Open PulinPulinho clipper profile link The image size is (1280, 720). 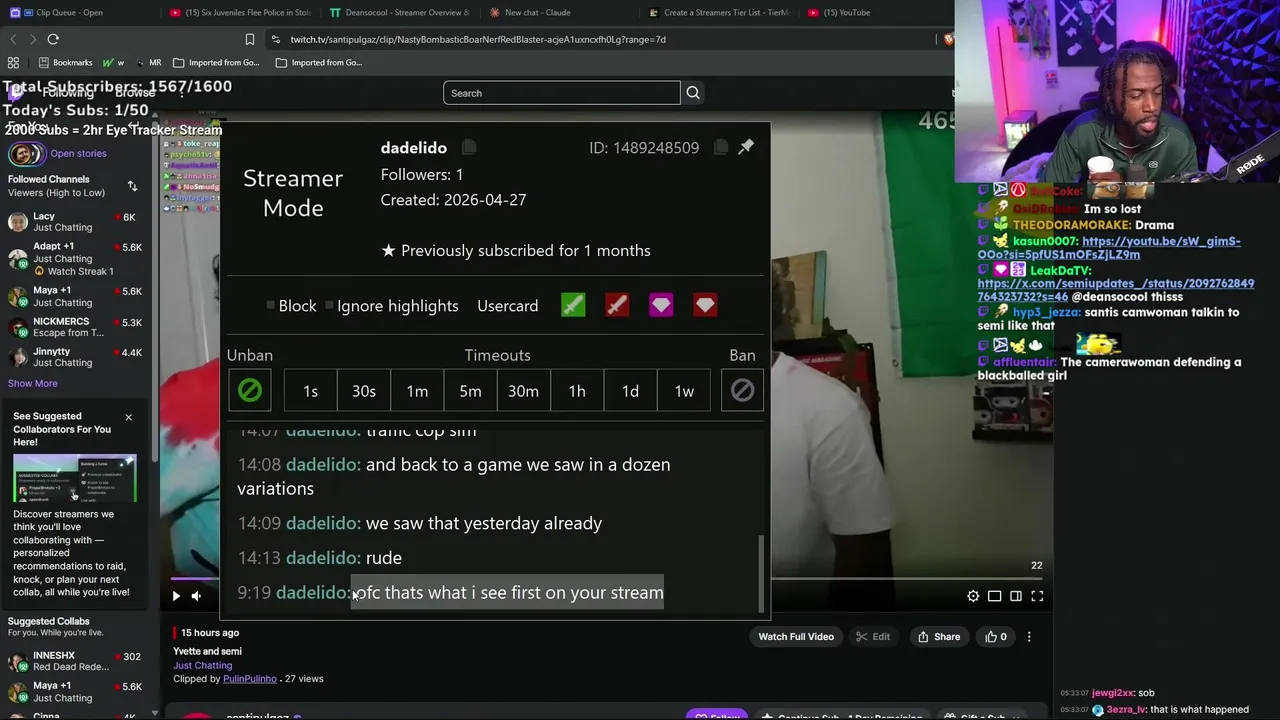(x=250, y=679)
